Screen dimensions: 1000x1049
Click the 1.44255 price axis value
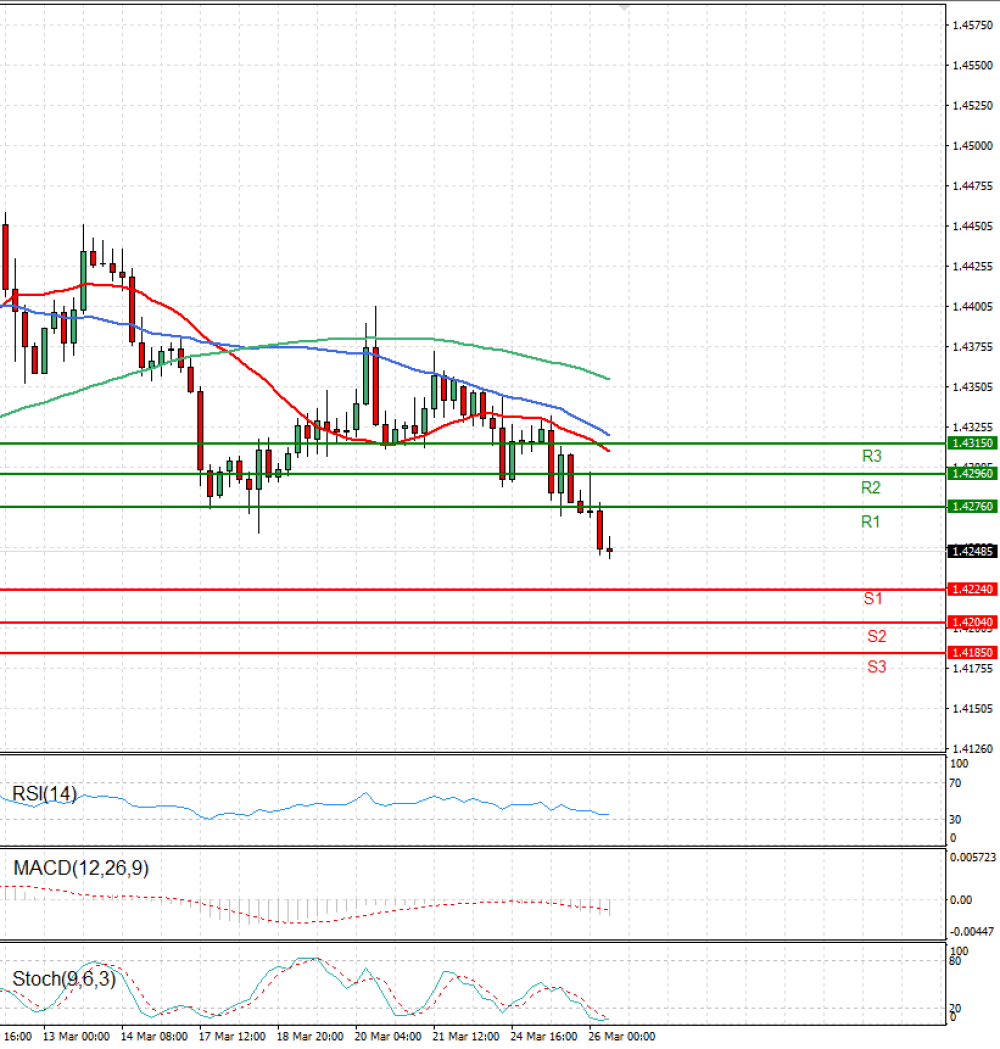pyautogui.click(x=973, y=266)
